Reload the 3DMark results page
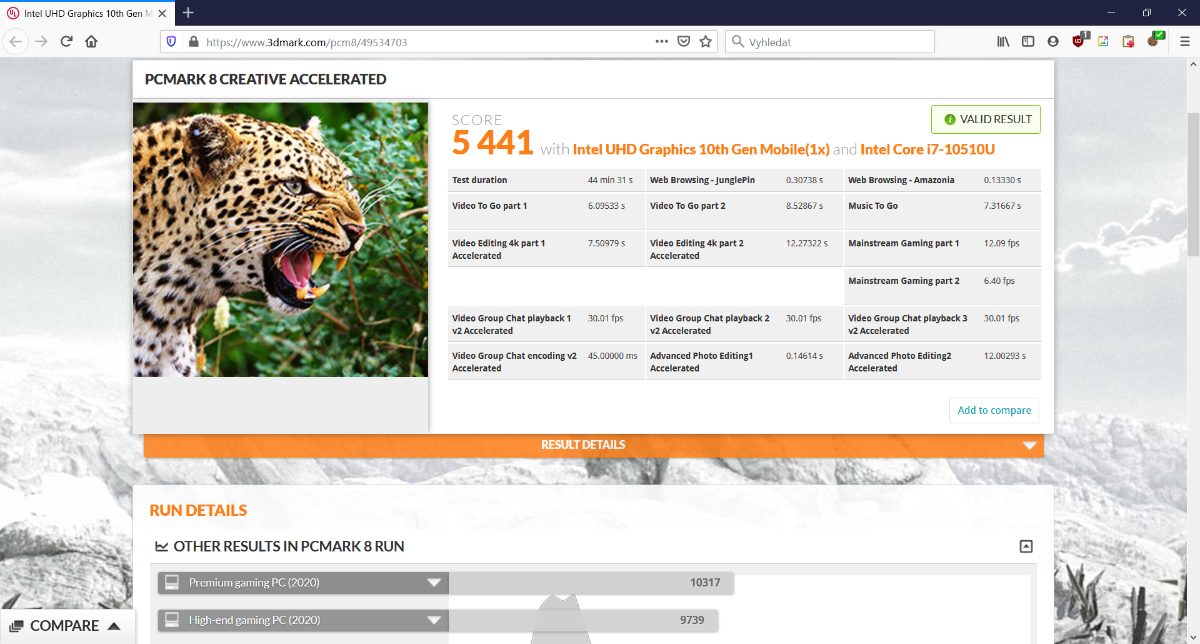The image size is (1200, 644). click(x=66, y=42)
